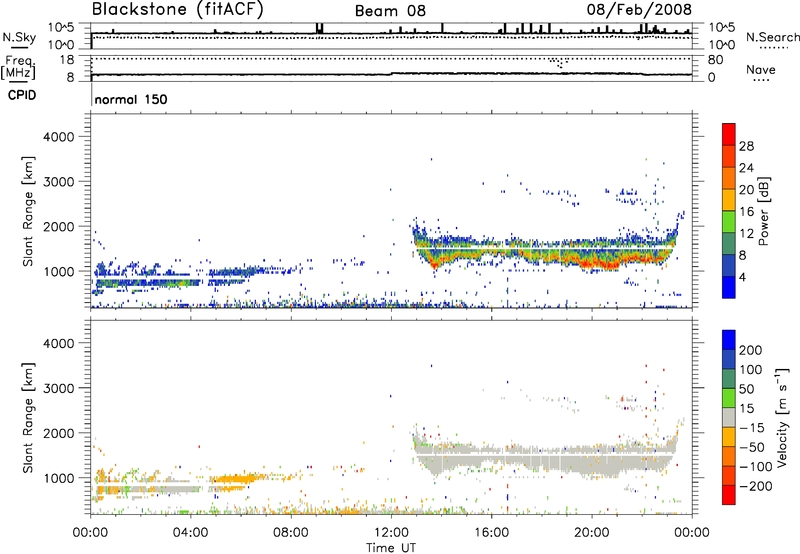800x554 pixels.
Task: Select the 'normal 150' CPID text
Action: (x=131, y=99)
